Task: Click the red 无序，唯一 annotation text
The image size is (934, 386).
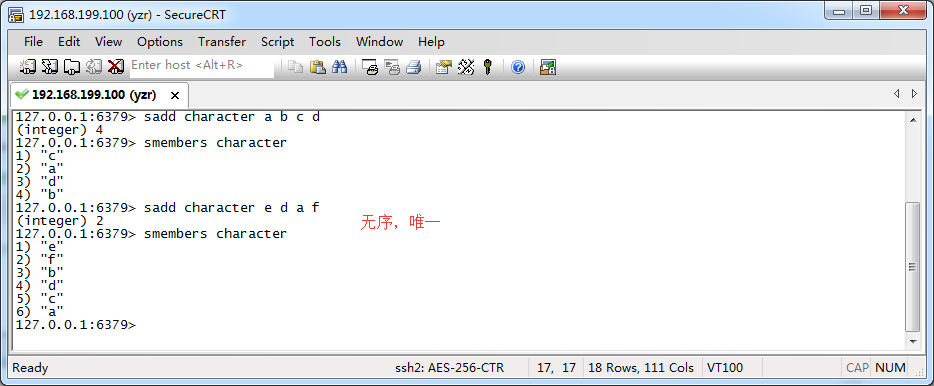Action: 400,223
